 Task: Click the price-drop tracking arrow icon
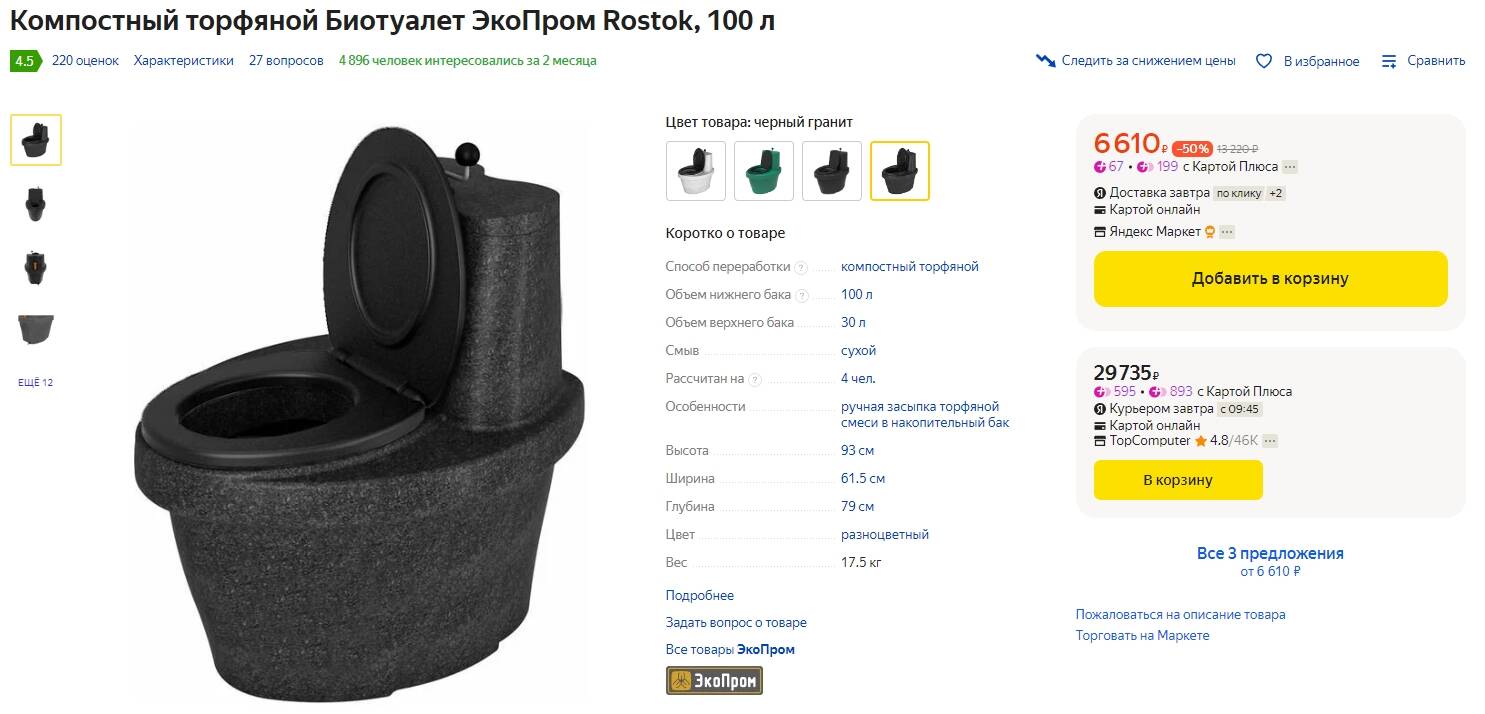pyautogui.click(x=1046, y=61)
